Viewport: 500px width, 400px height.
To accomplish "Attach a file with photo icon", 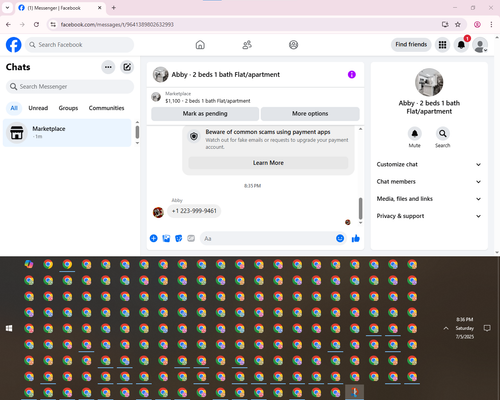I will point(166,238).
